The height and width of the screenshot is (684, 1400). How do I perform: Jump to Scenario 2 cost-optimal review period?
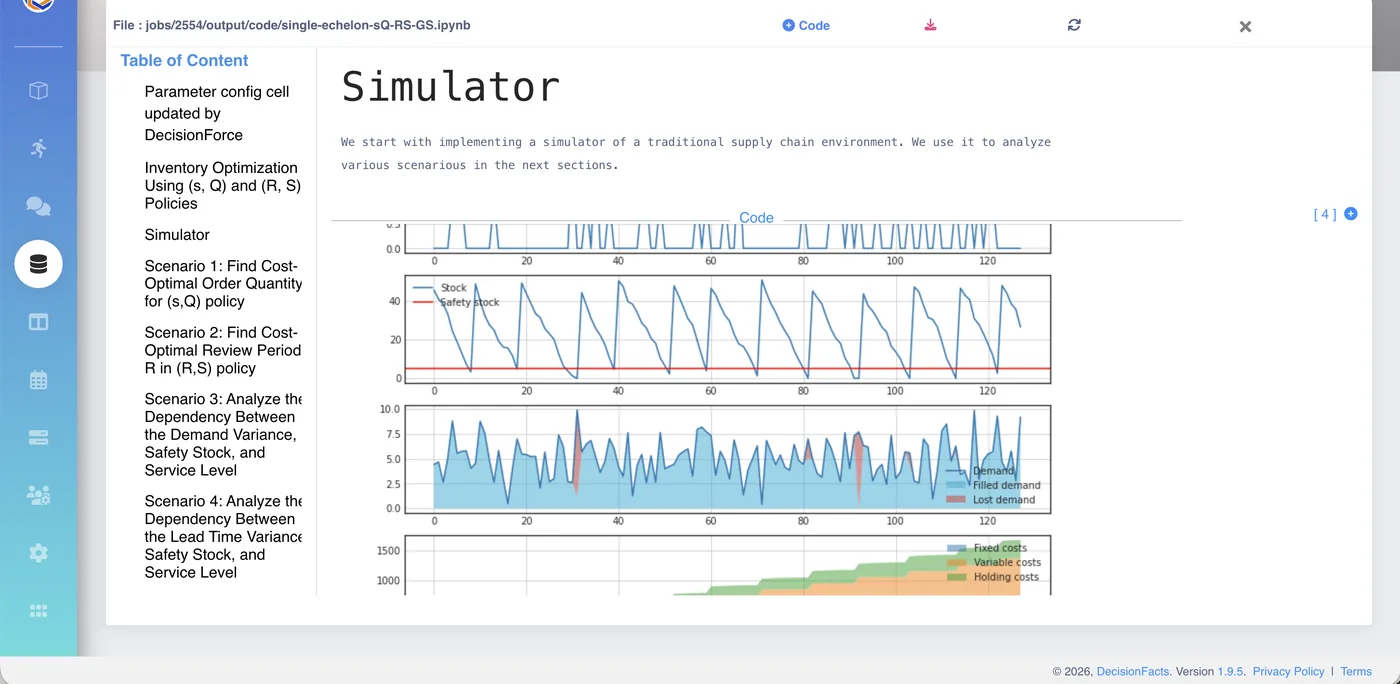[223, 350]
